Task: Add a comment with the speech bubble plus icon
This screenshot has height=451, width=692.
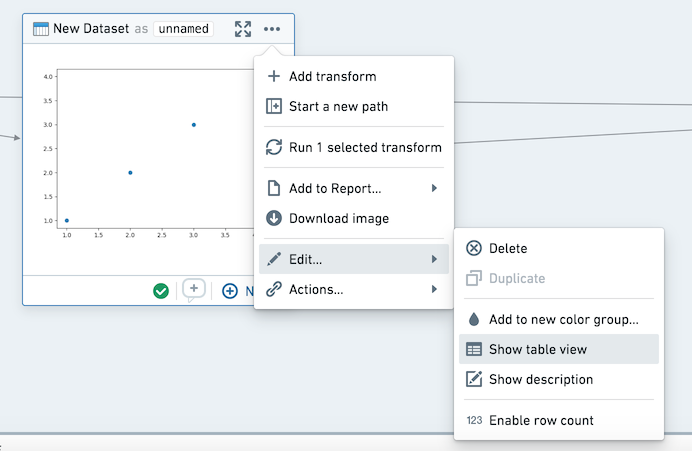Action: [x=194, y=290]
